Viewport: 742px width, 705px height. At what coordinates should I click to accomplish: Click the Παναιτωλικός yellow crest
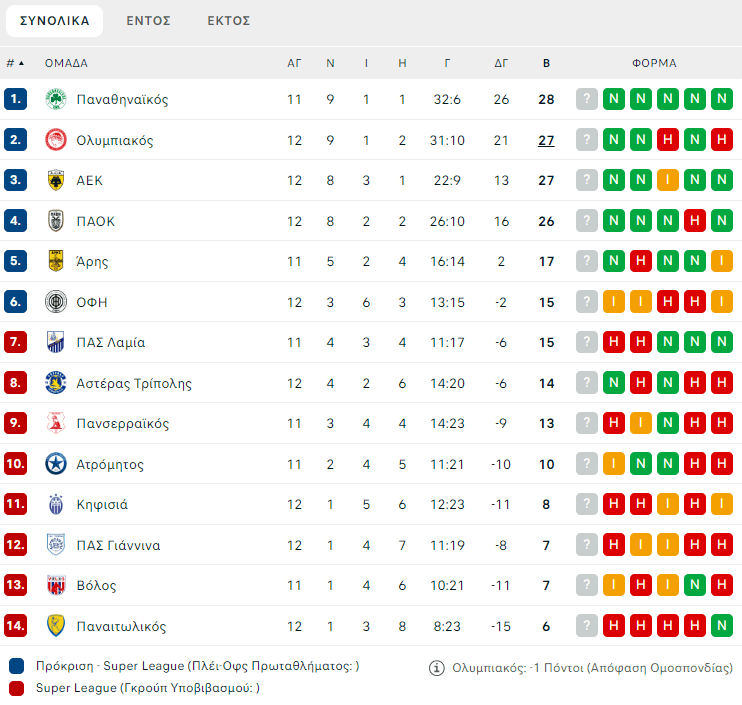click(x=56, y=626)
